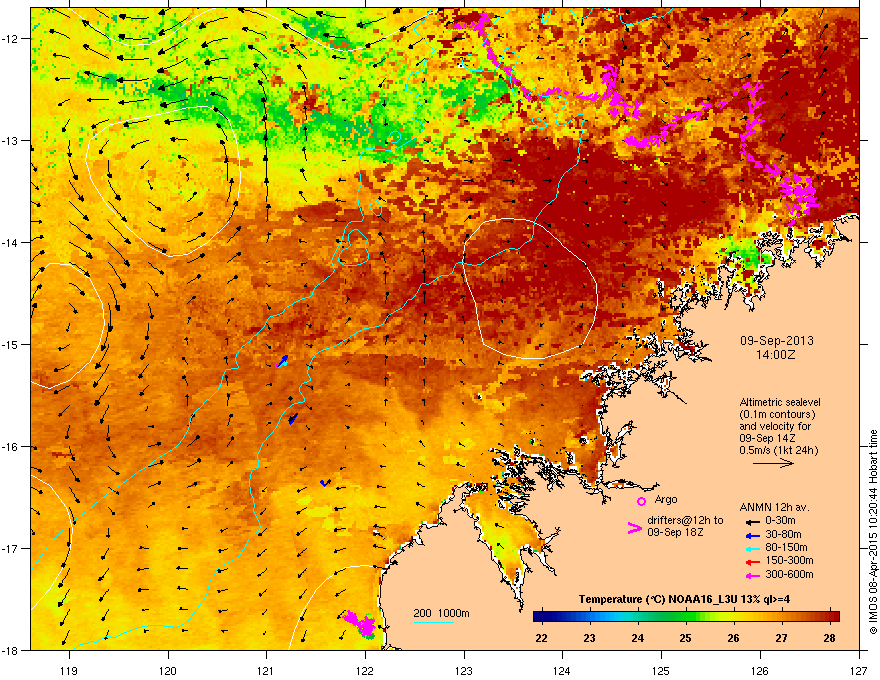Viewport: 880px width, 680px height.
Task: Click the '200 1000m' bathymetry label
Action: [442, 613]
